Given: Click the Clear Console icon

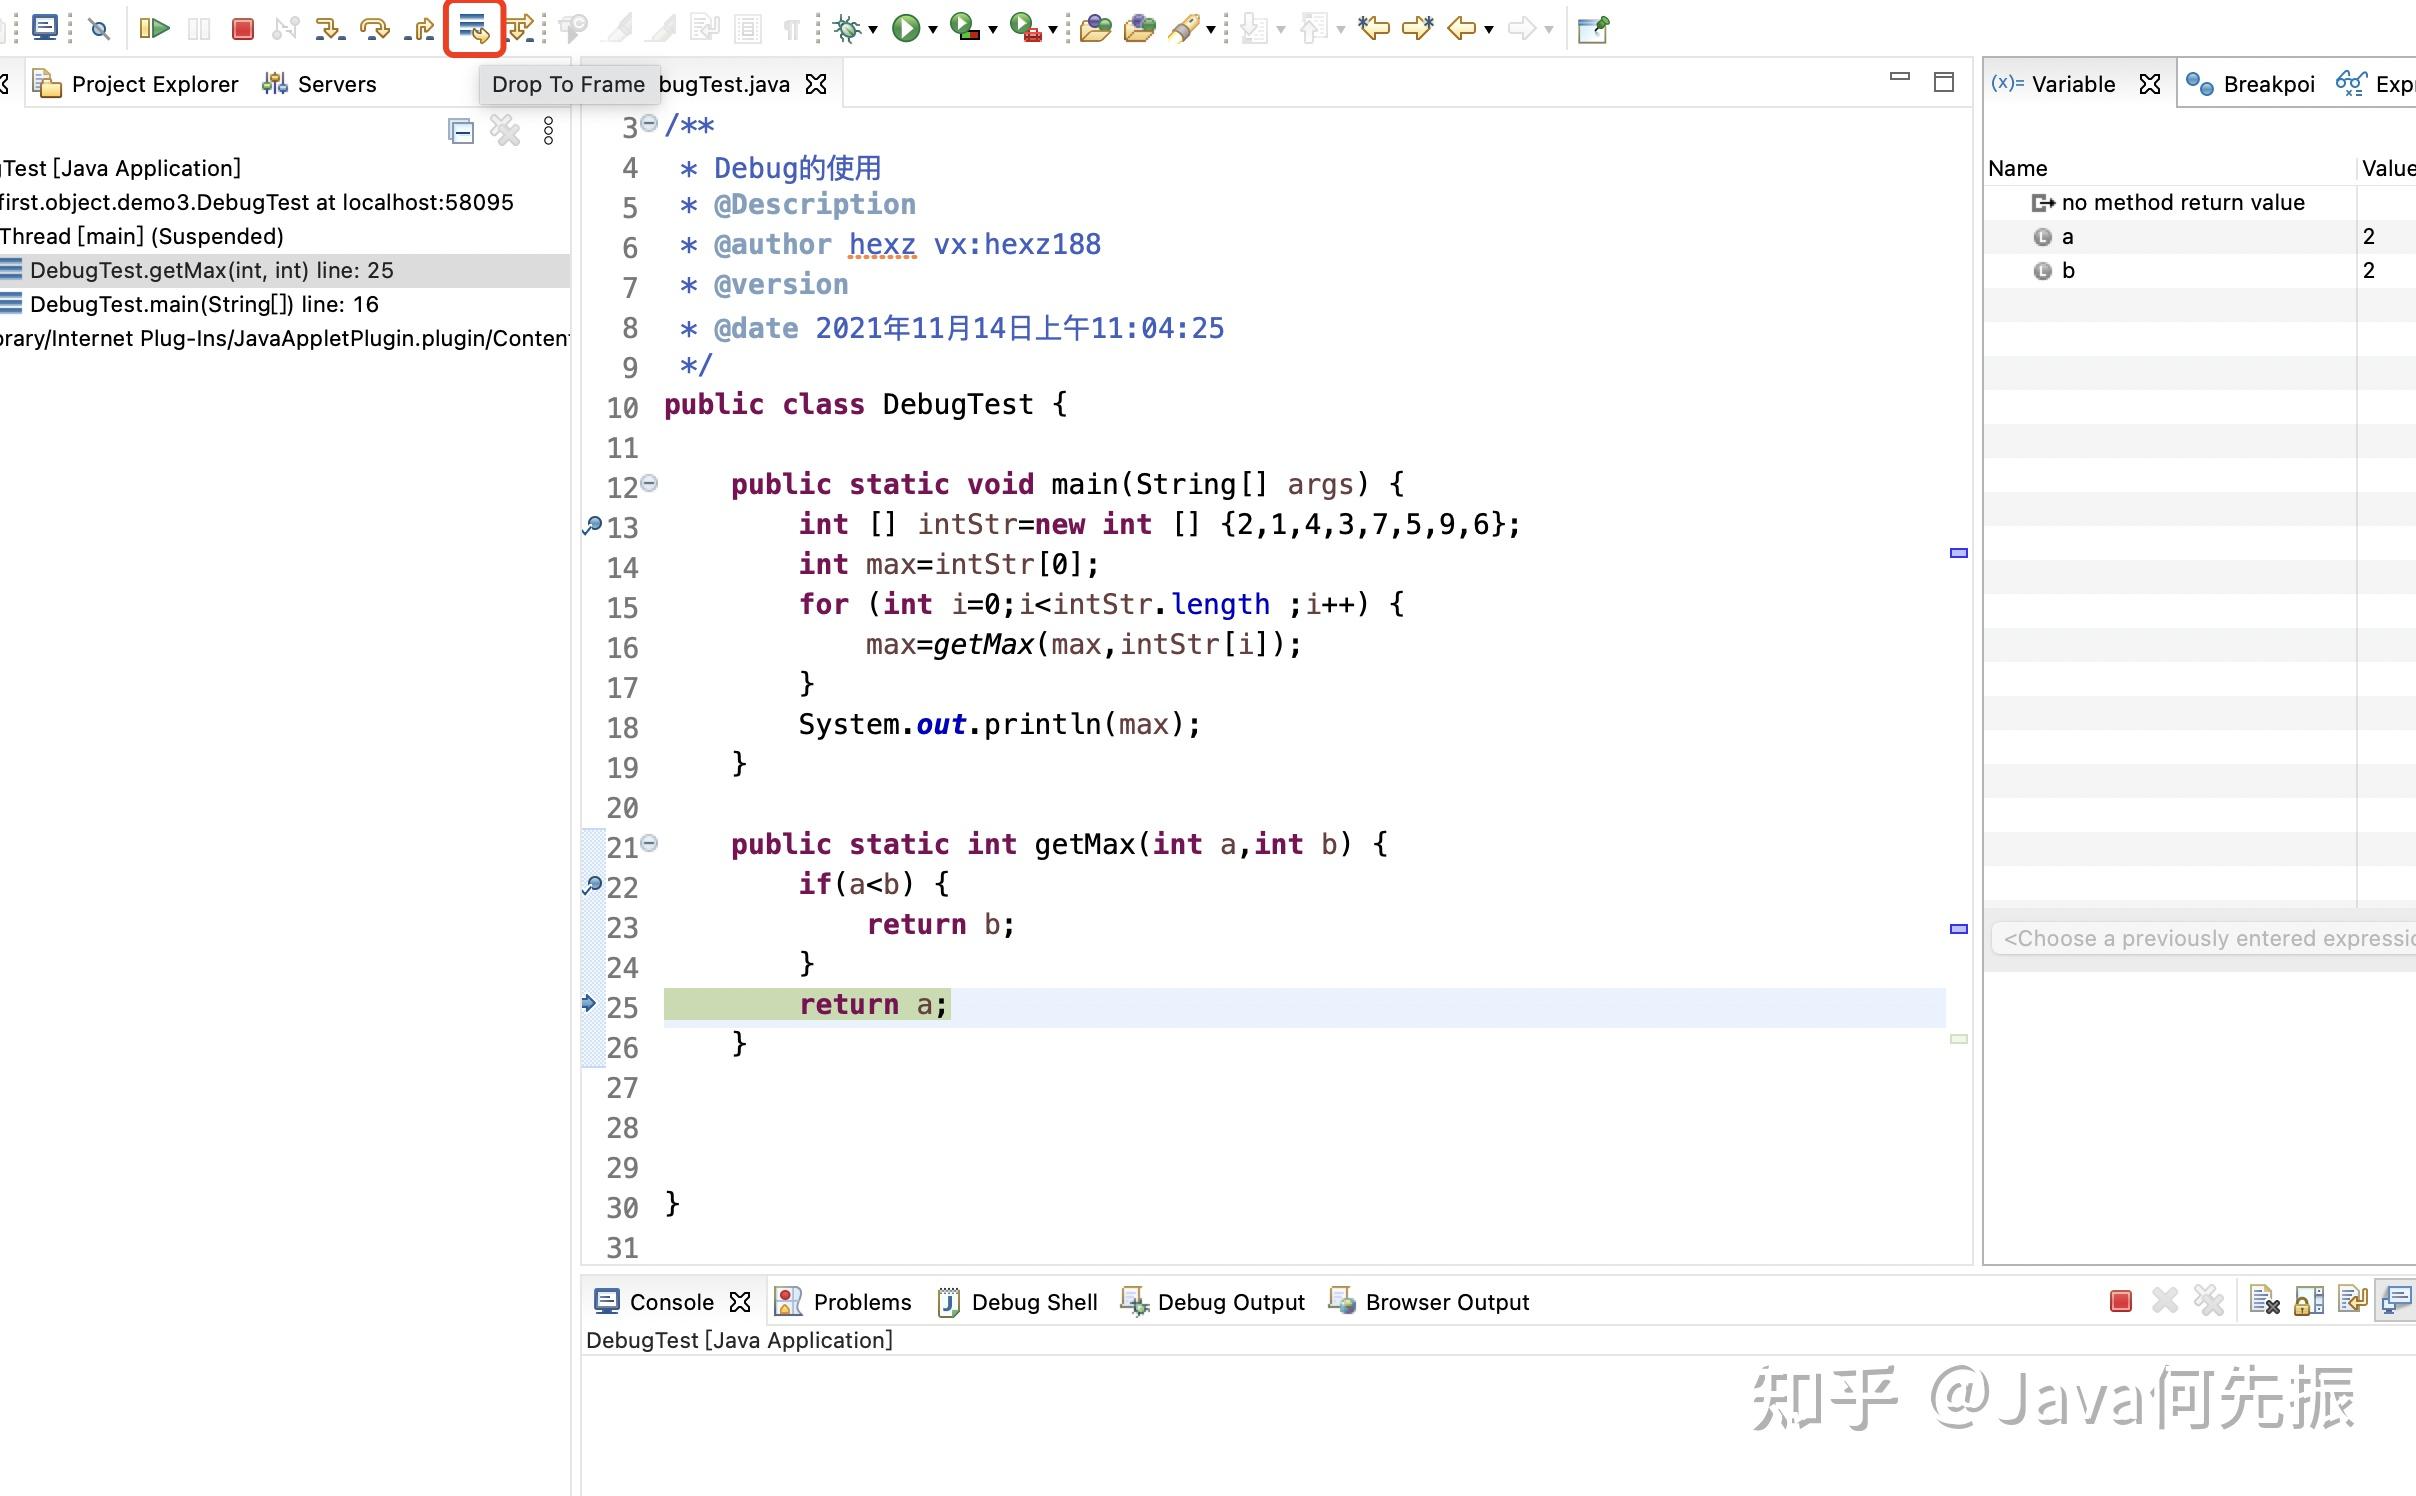Looking at the screenshot, I should [2263, 1301].
